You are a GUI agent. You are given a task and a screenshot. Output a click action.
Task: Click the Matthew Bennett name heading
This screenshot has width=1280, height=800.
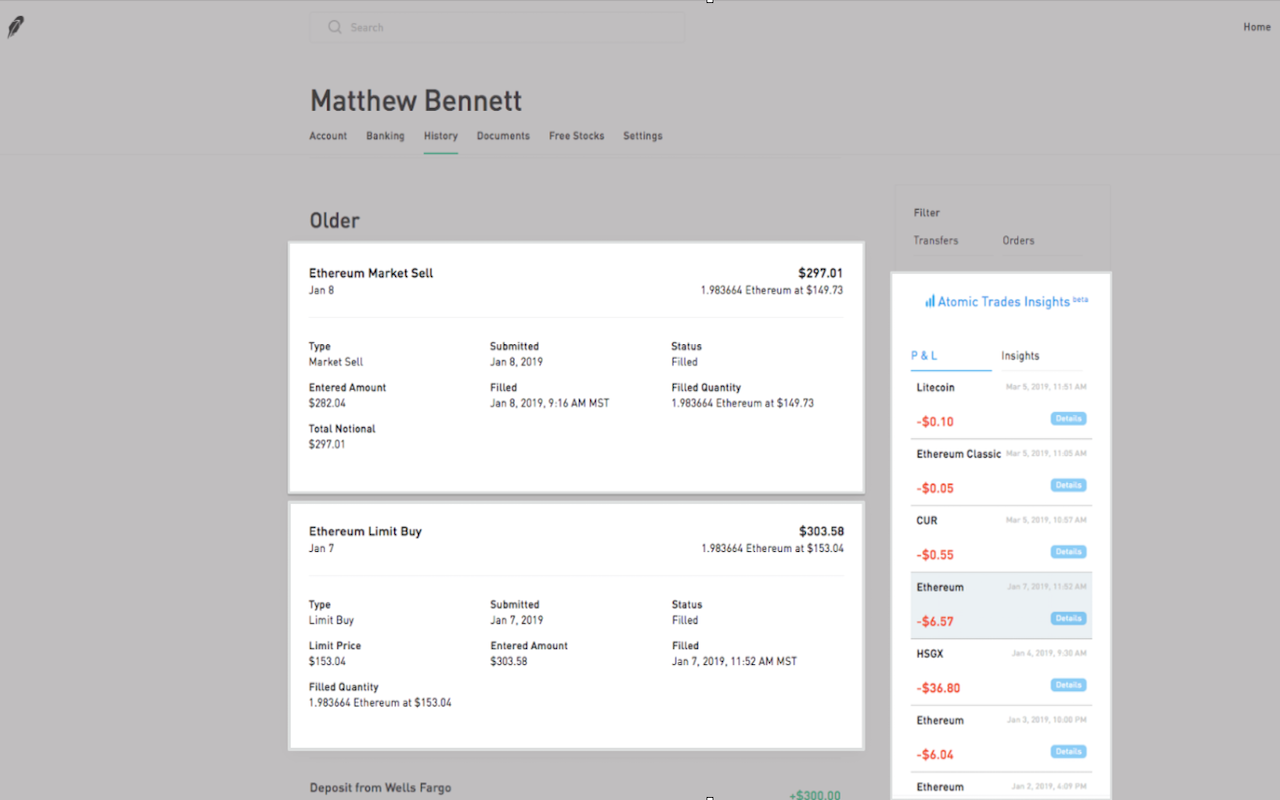(416, 101)
